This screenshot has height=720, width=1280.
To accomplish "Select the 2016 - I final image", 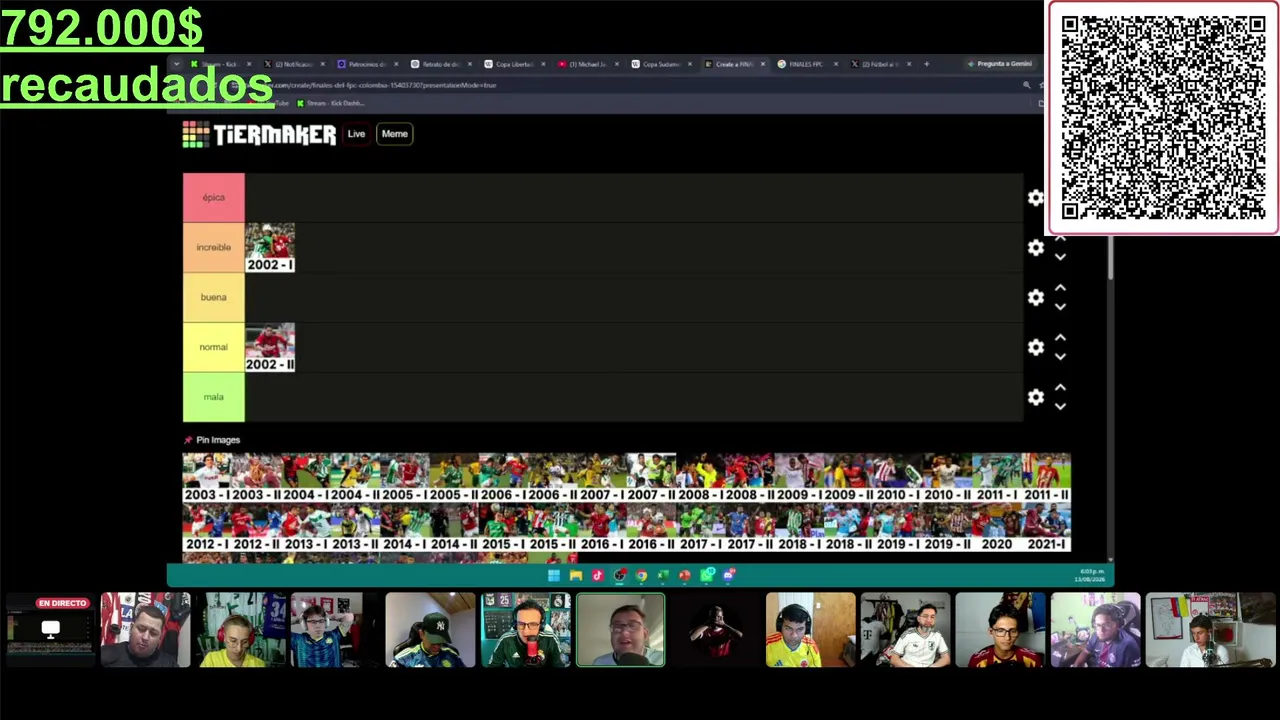I will click(x=602, y=527).
